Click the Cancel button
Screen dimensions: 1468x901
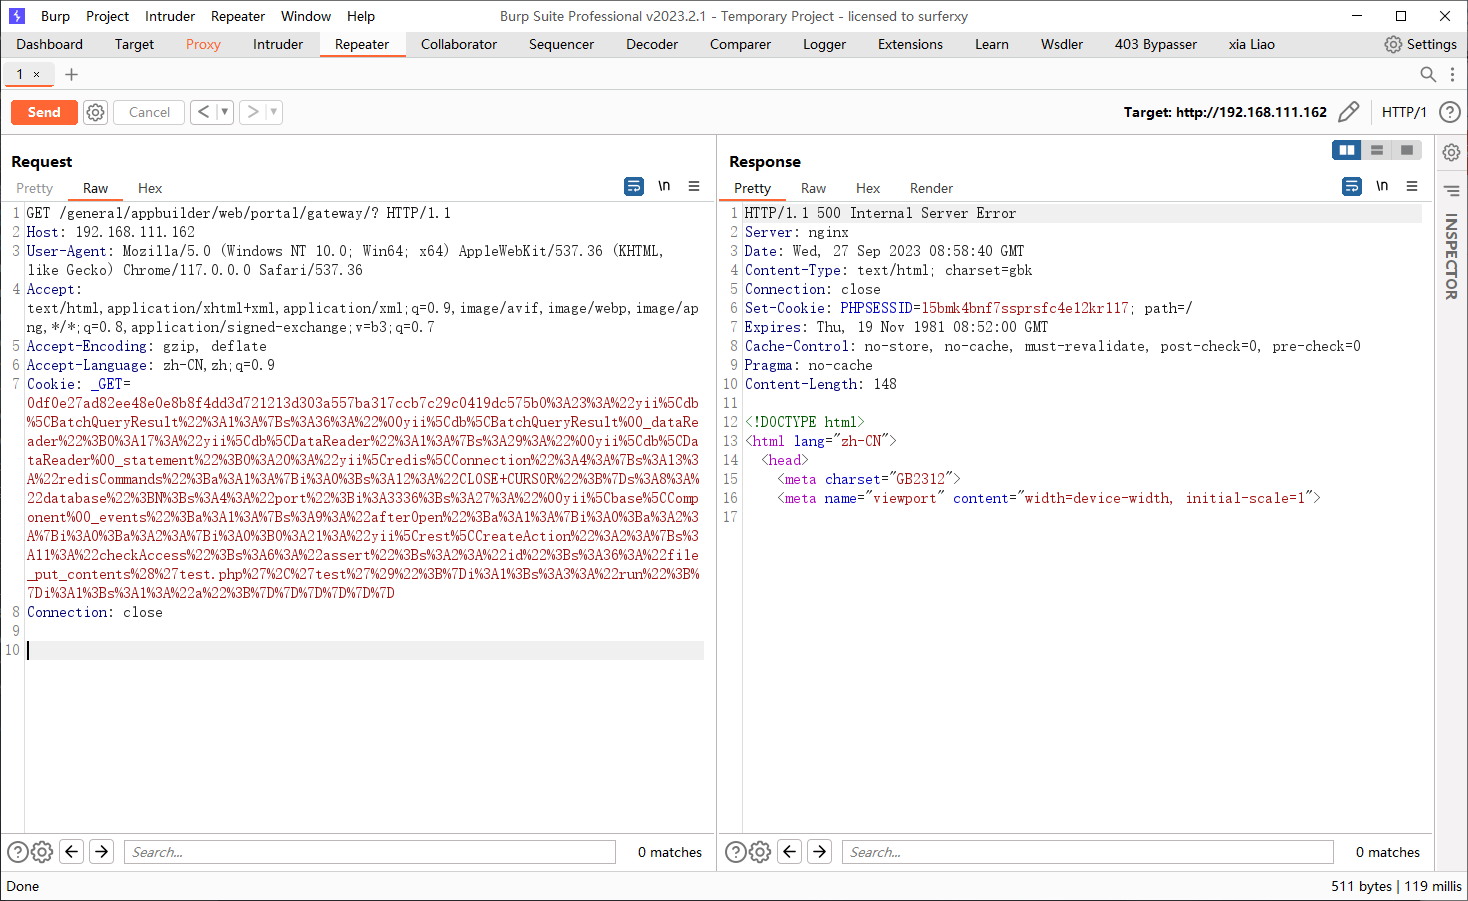pyautogui.click(x=149, y=112)
